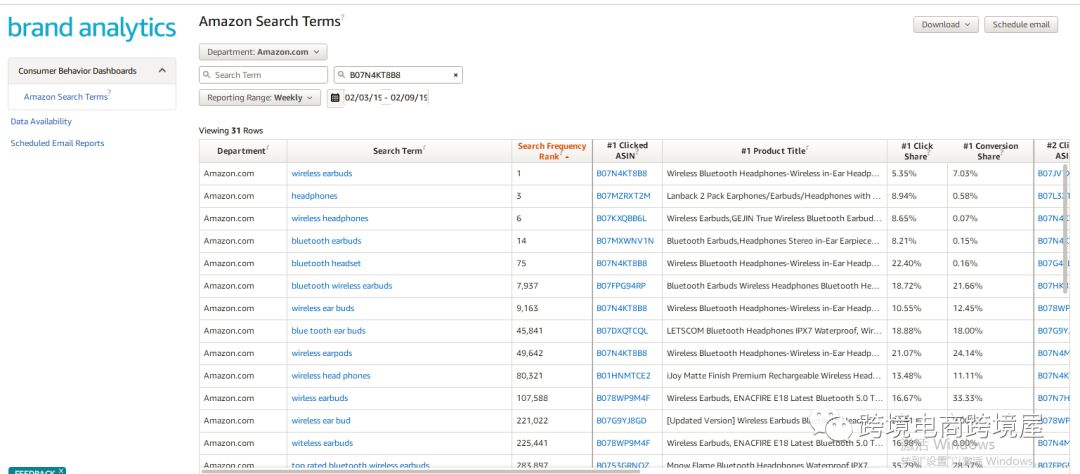Click the conversion share value 33.33%
This screenshot has width=1080, height=474.
click(967, 398)
